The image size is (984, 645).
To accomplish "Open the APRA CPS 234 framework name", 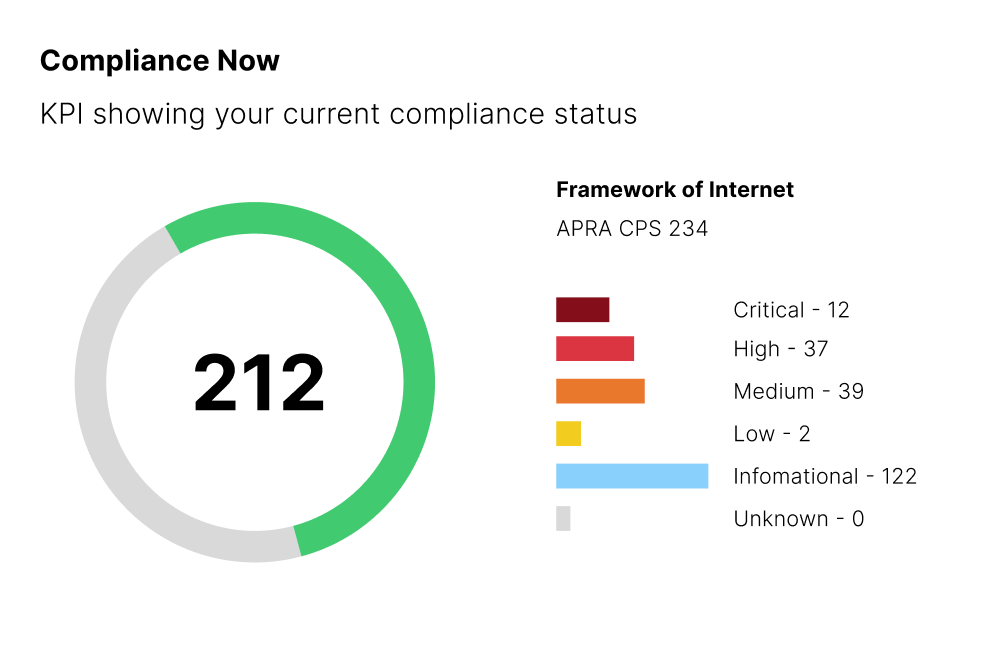I will click(632, 229).
